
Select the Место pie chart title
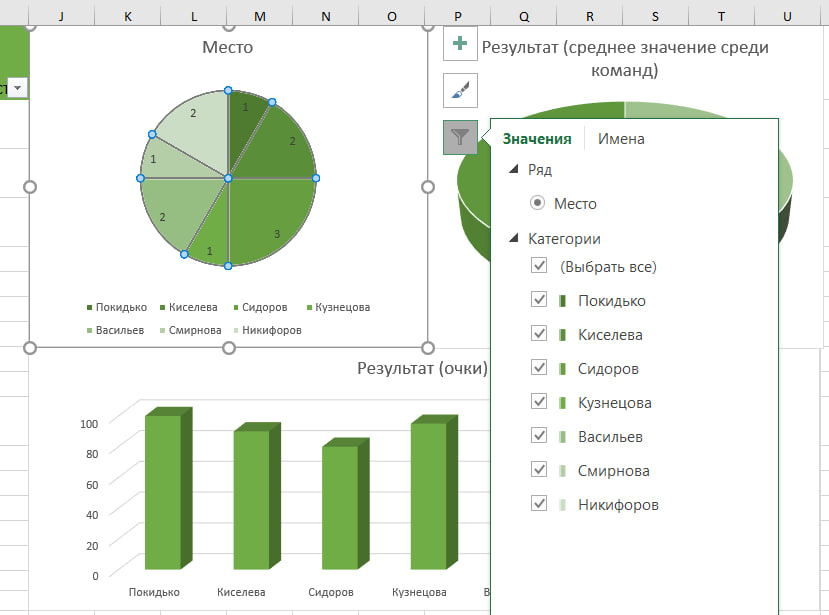228,47
